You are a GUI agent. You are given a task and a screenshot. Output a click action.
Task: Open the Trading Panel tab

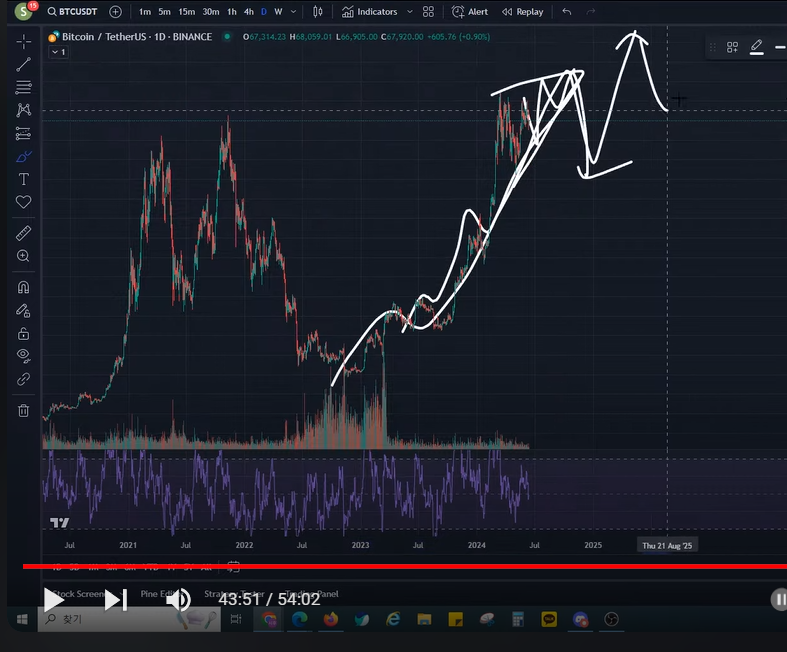312,594
